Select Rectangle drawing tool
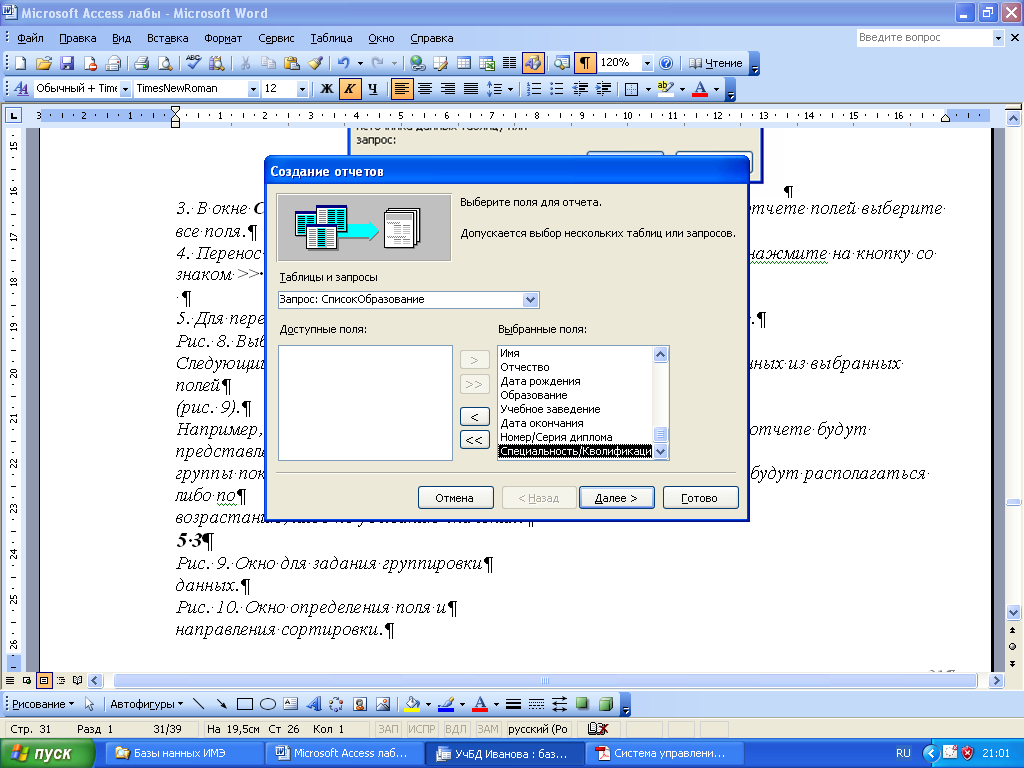Screen dimensions: 1024x768 (245, 704)
